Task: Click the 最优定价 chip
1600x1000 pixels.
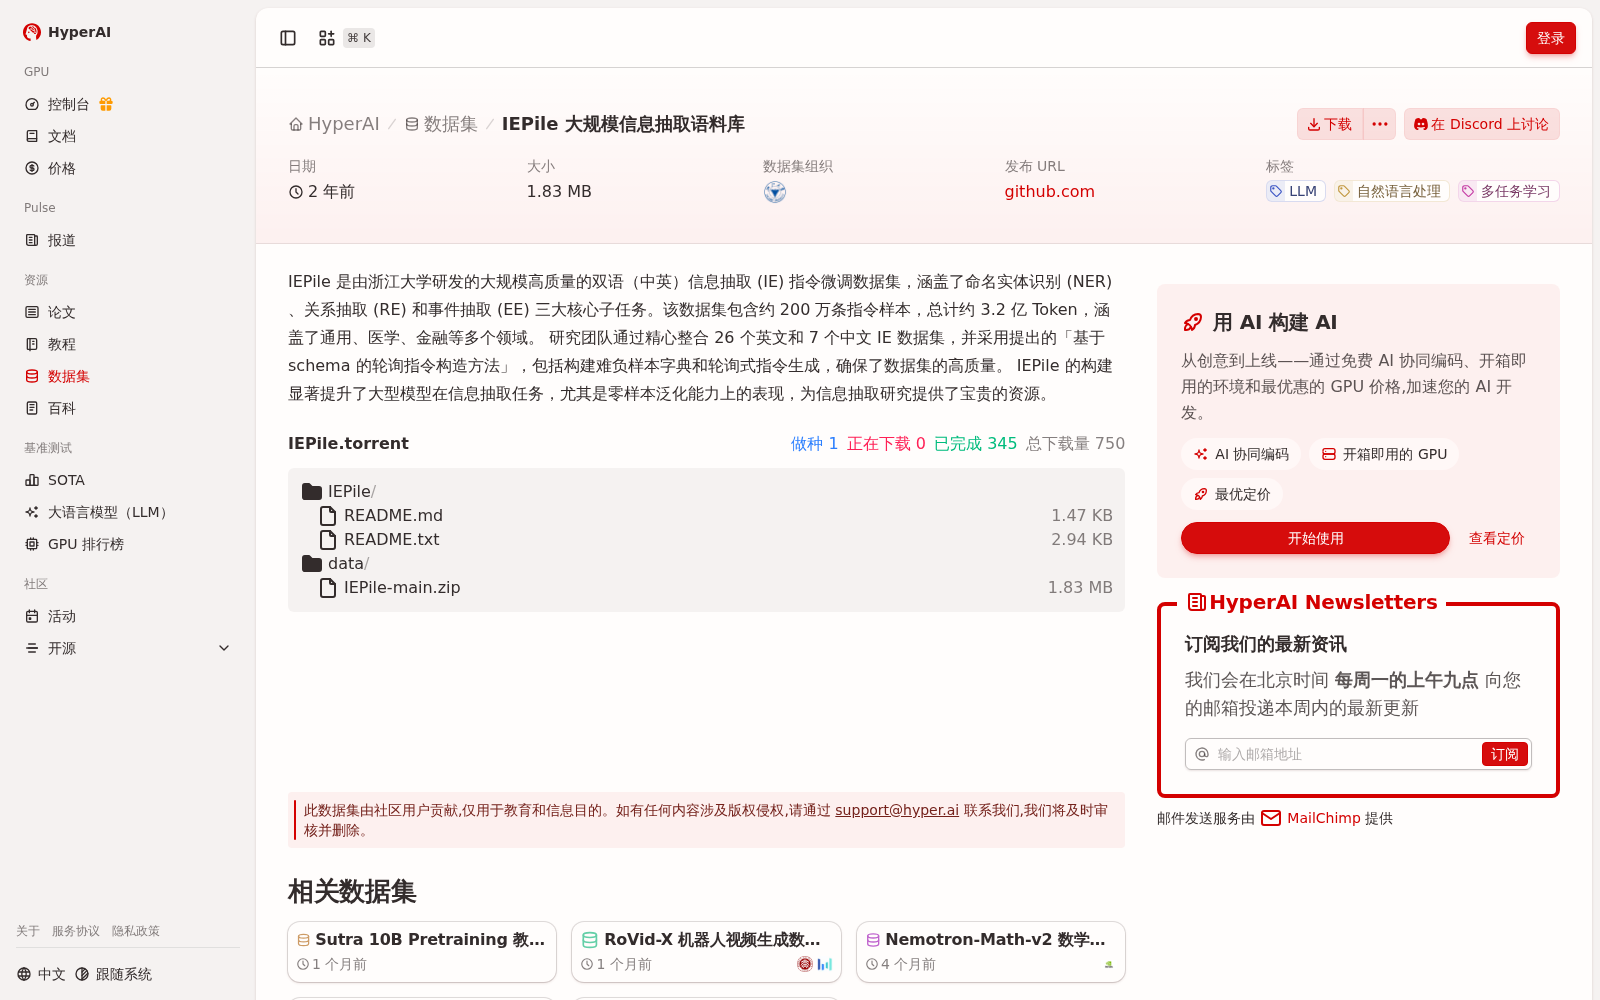Action: pos(1232,494)
